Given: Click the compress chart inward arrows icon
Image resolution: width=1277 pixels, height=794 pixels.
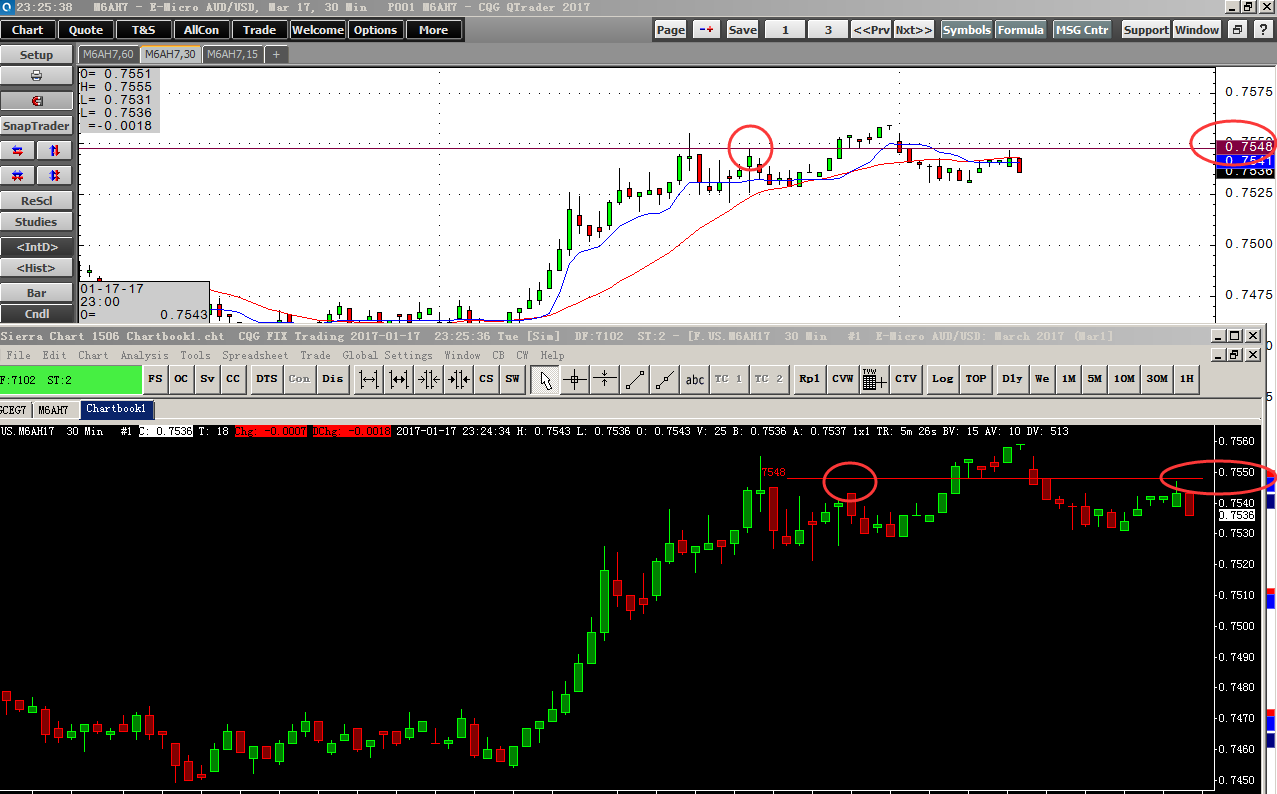Looking at the screenshot, I should (429, 379).
